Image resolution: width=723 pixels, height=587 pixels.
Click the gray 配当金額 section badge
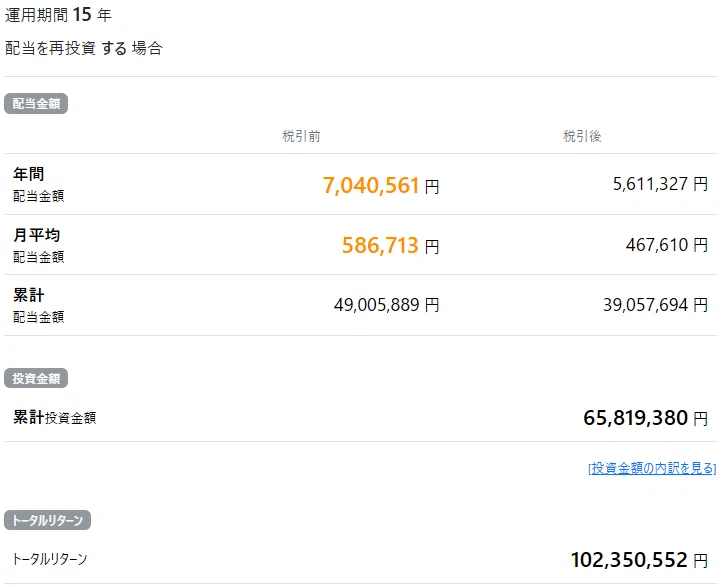(x=36, y=103)
